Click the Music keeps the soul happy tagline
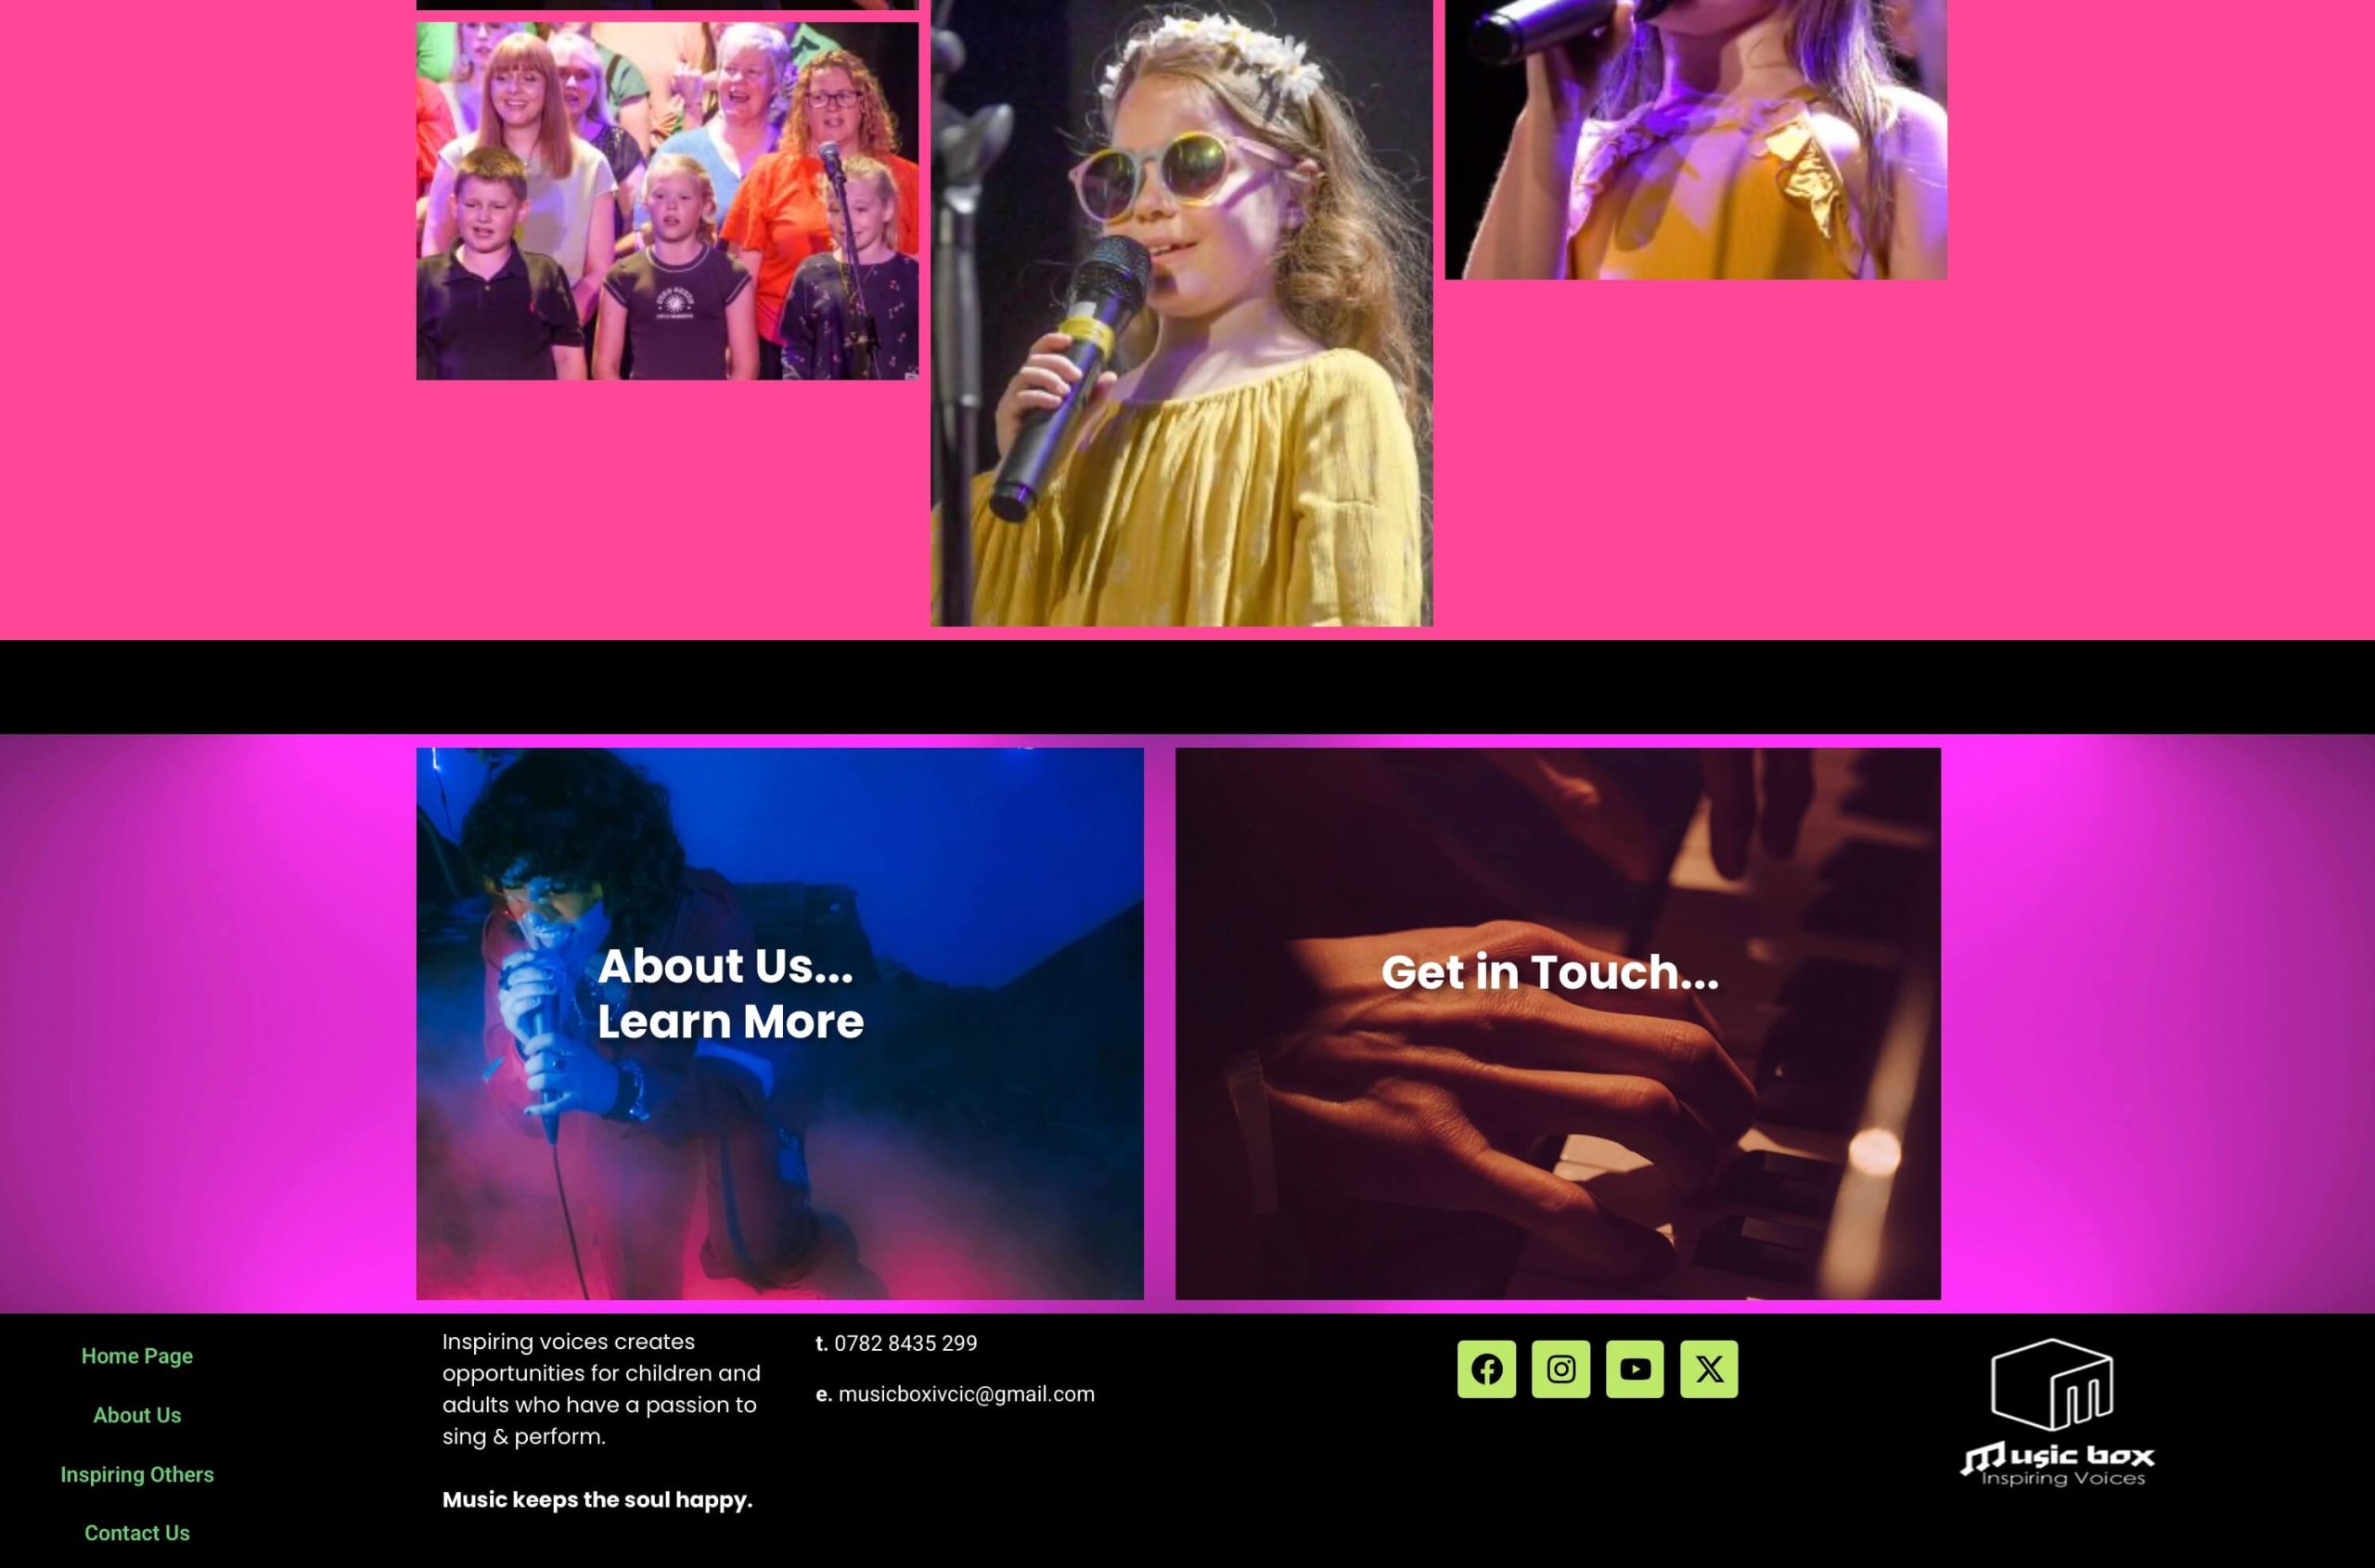2375x1568 pixels. [x=597, y=1499]
